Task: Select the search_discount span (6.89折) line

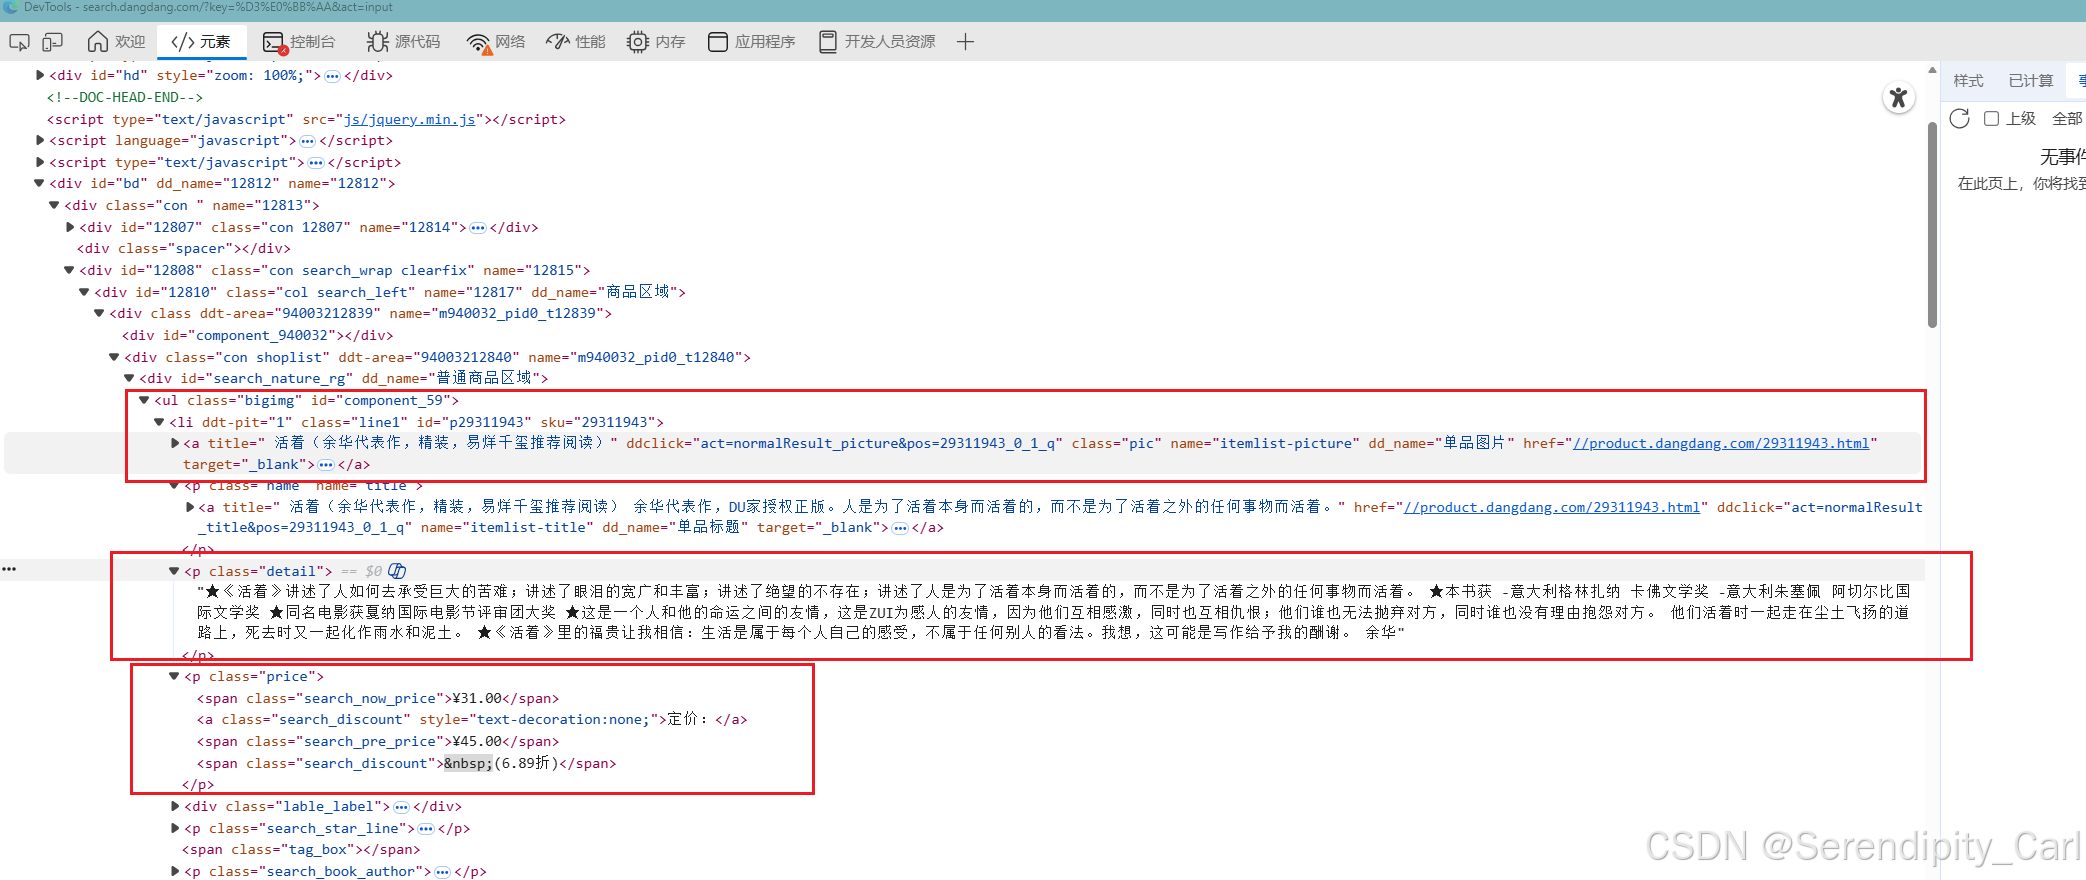Action: 406,763
